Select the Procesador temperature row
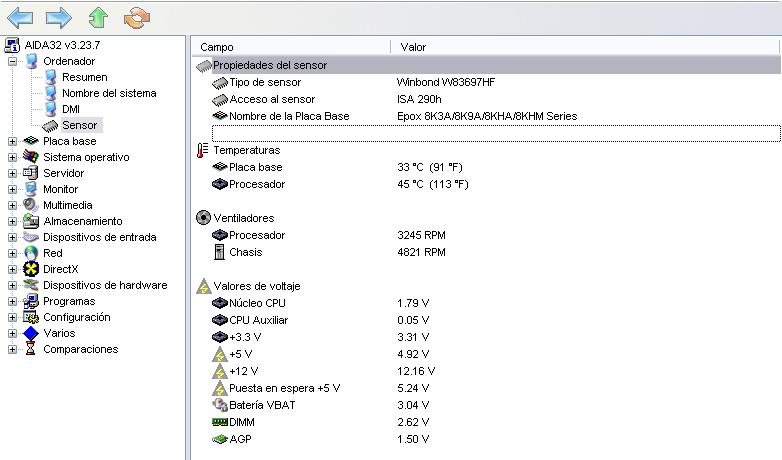Viewport: 782px width, 460px height. 486,184
